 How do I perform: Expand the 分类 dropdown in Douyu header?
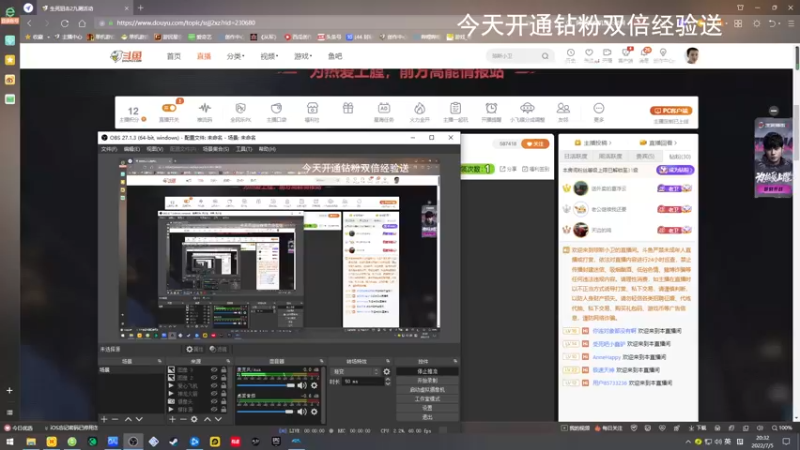(x=235, y=56)
